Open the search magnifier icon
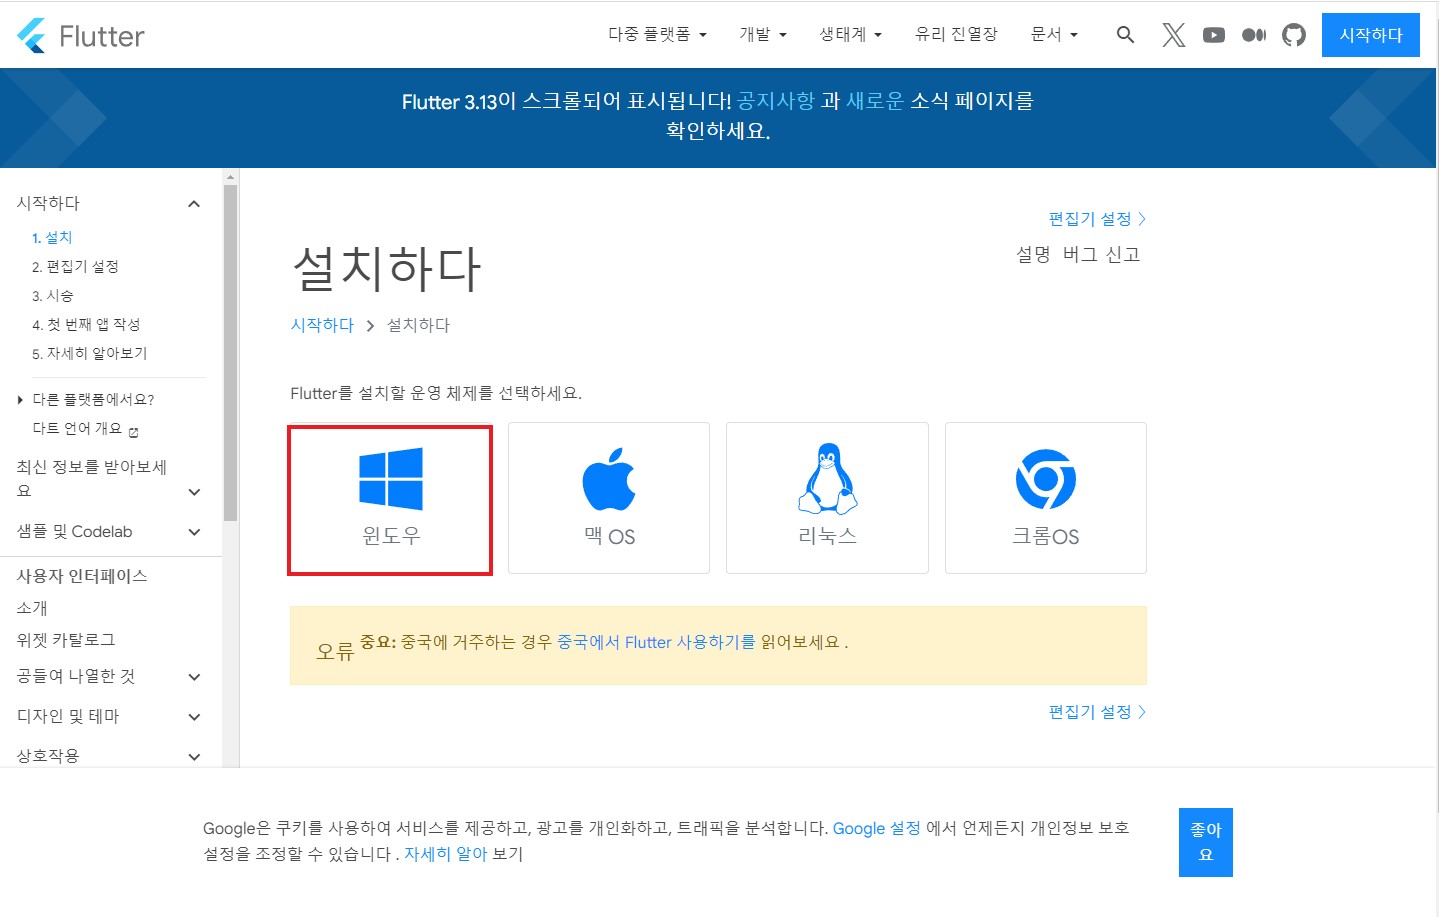The image size is (1439, 917). coord(1125,35)
